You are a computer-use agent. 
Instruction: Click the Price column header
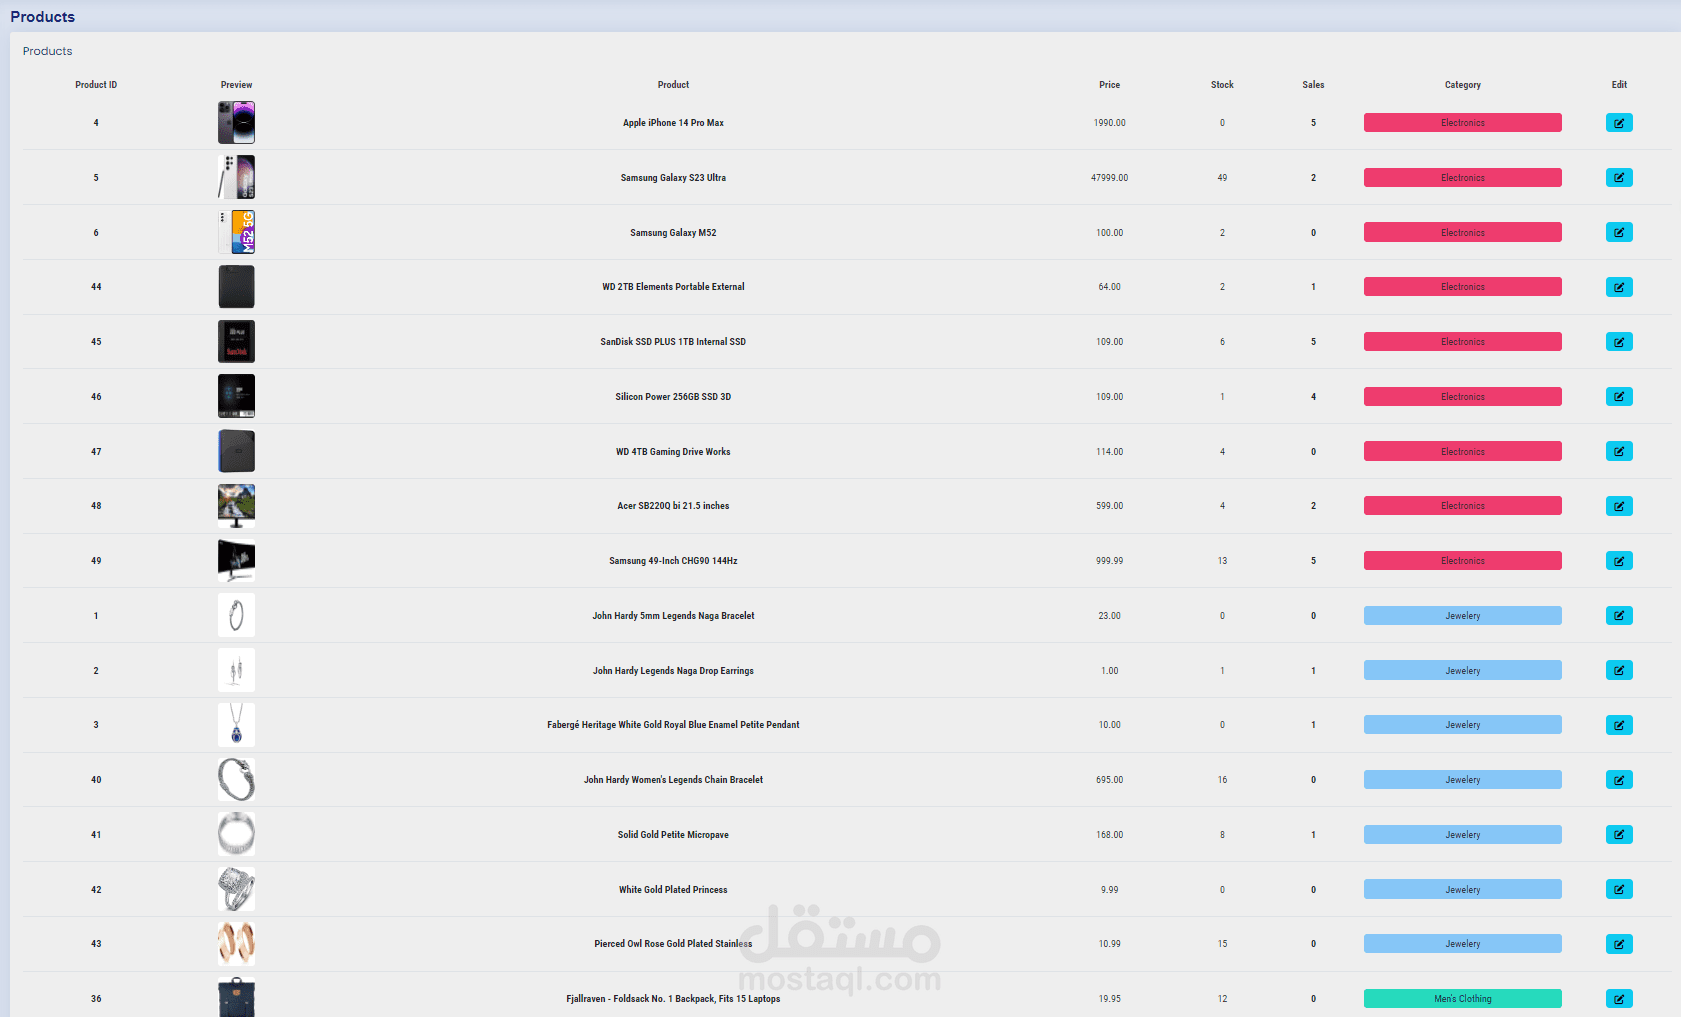click(x=1109, y=85)
